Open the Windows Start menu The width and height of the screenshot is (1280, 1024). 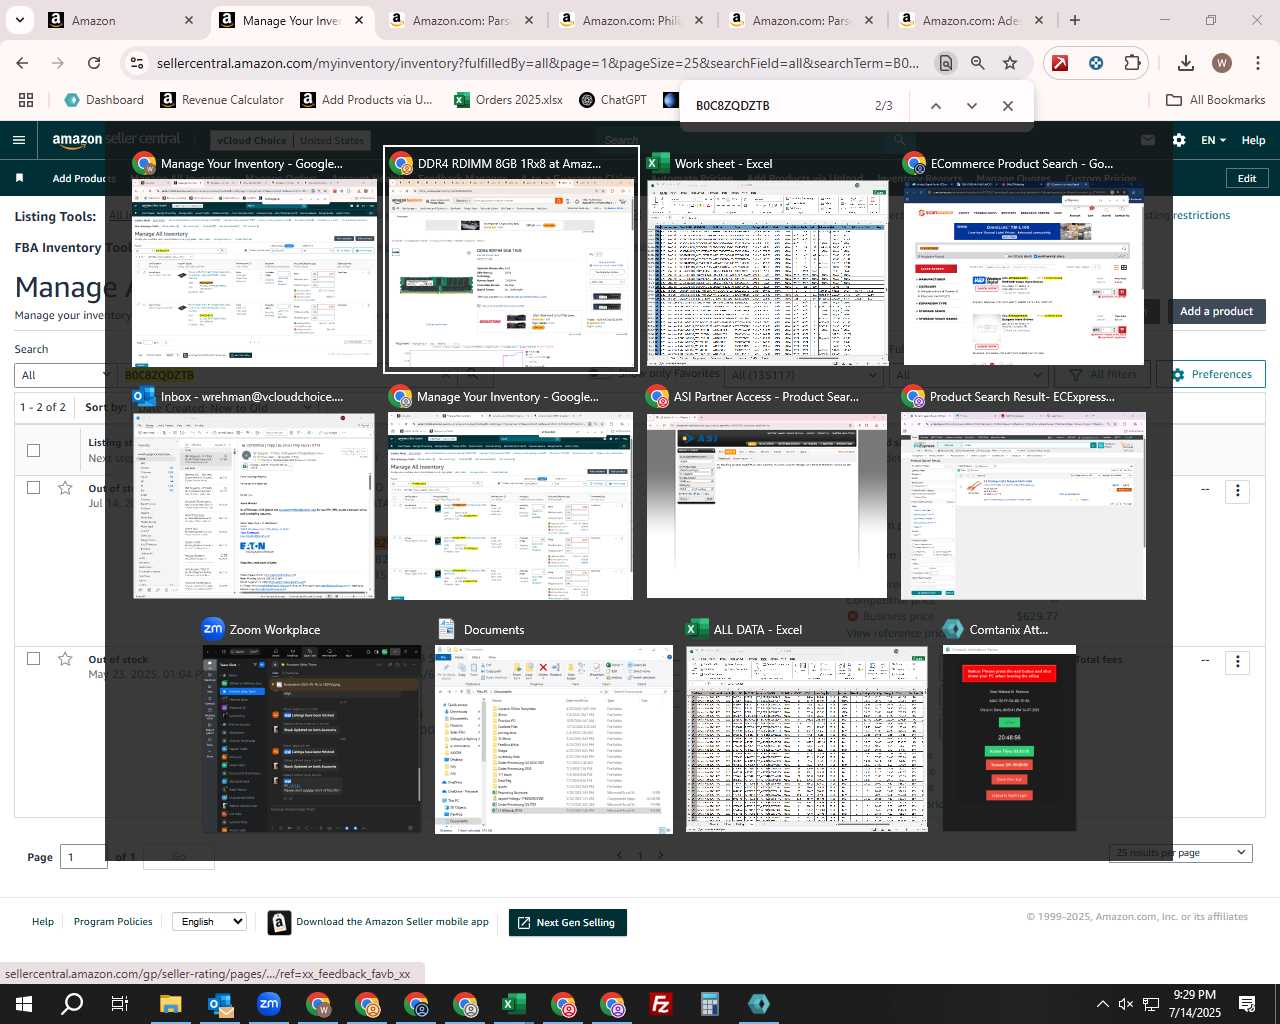24,1004
